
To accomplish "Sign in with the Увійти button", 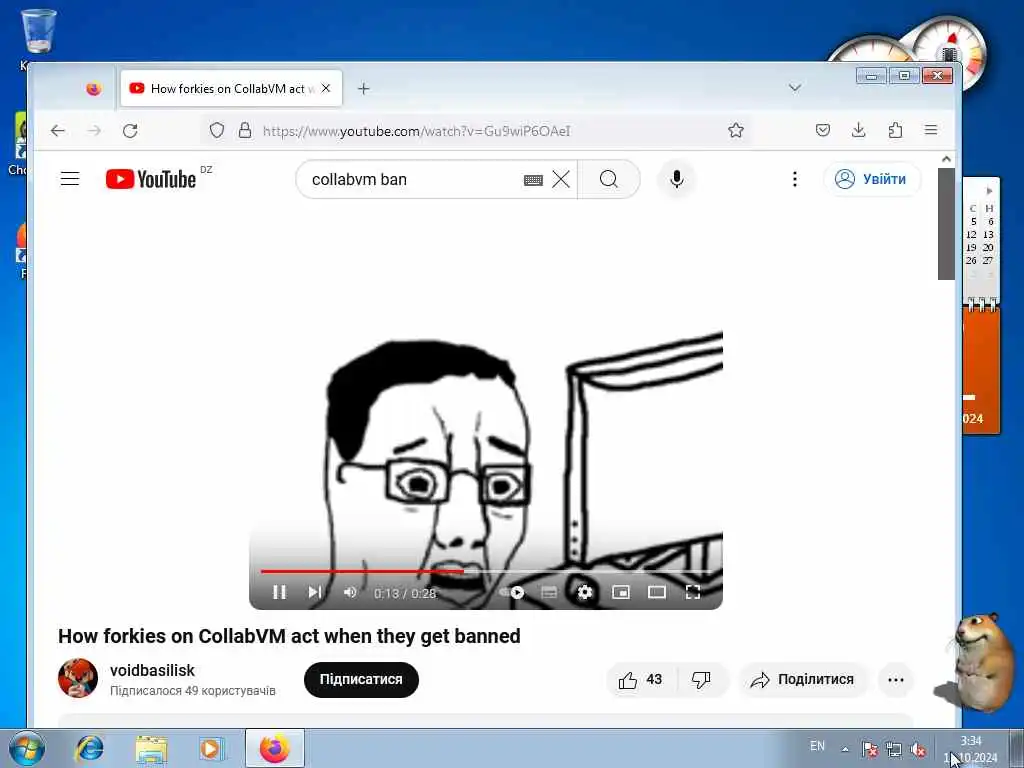I will (872, 179).
